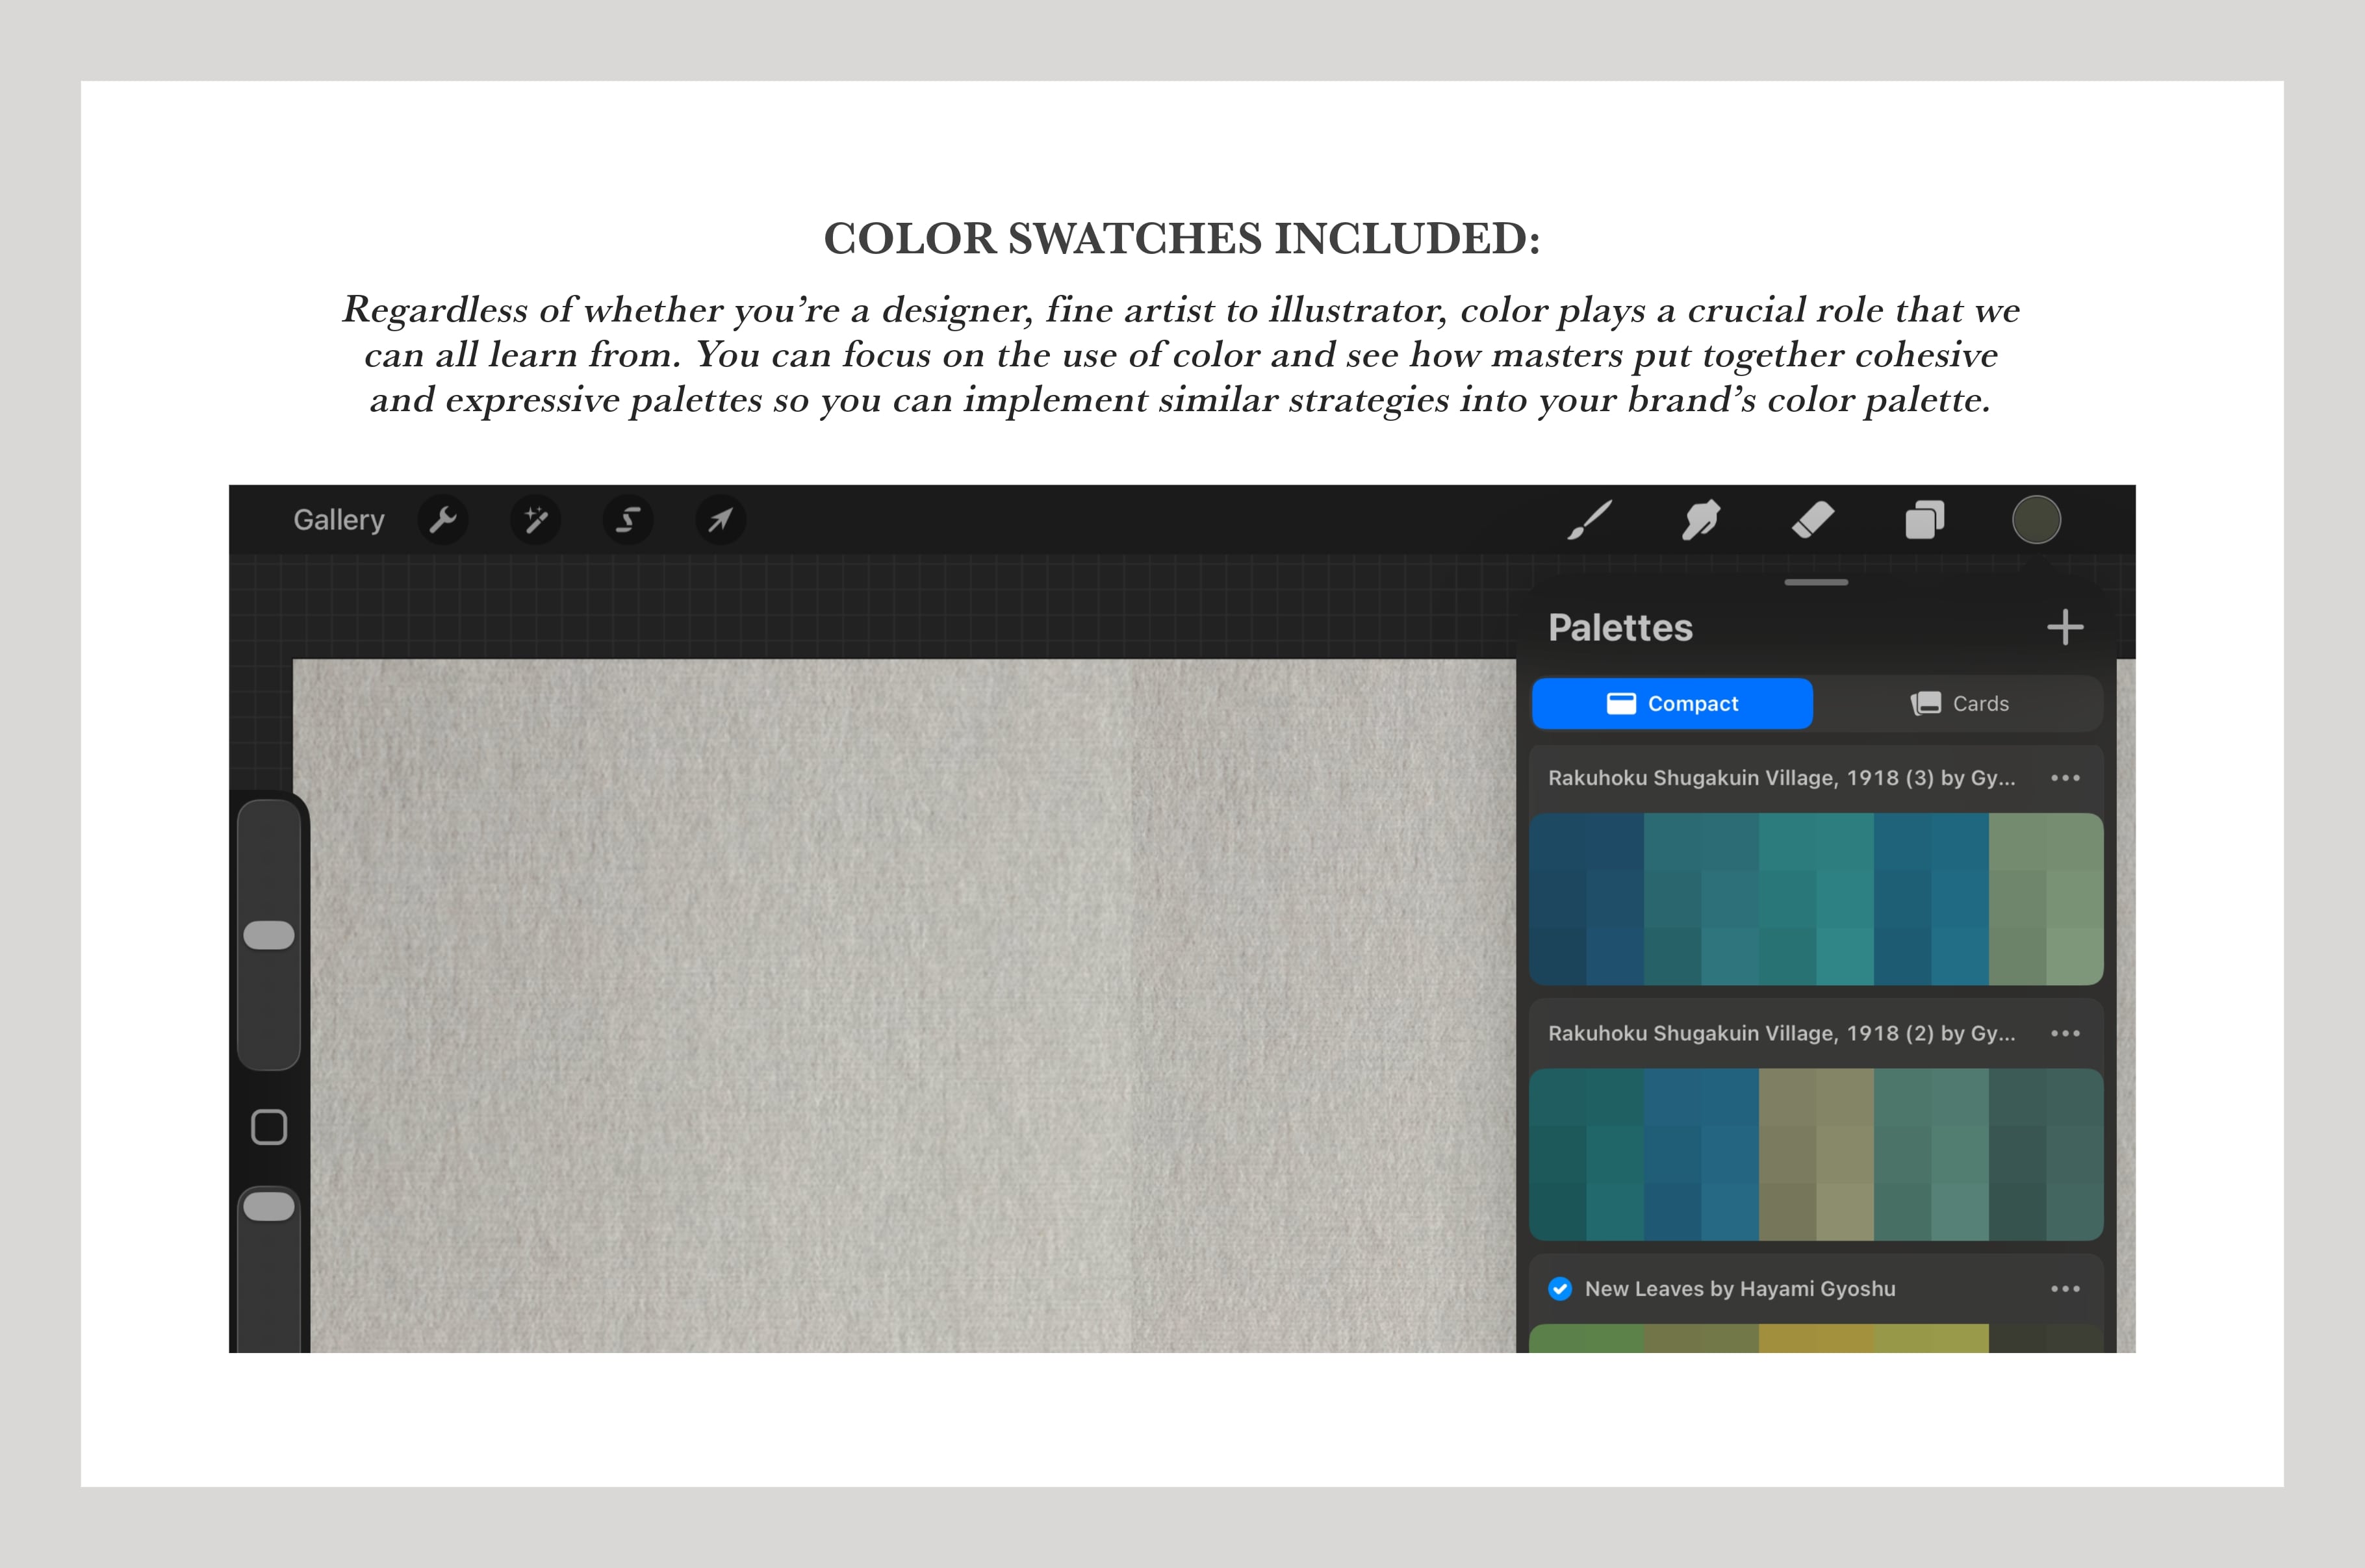
Task: Activate the Selection S tool
Action: tap(628, 520)
